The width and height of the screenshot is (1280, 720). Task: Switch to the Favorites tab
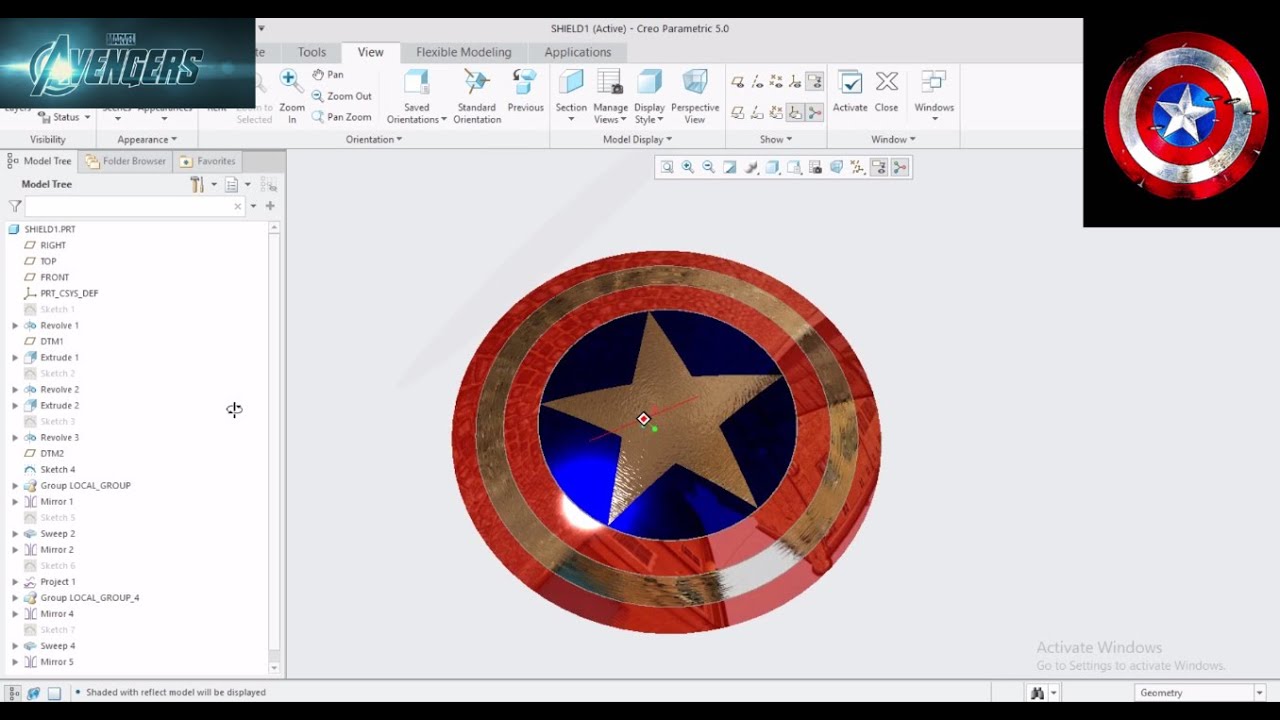tap(208, 161)
